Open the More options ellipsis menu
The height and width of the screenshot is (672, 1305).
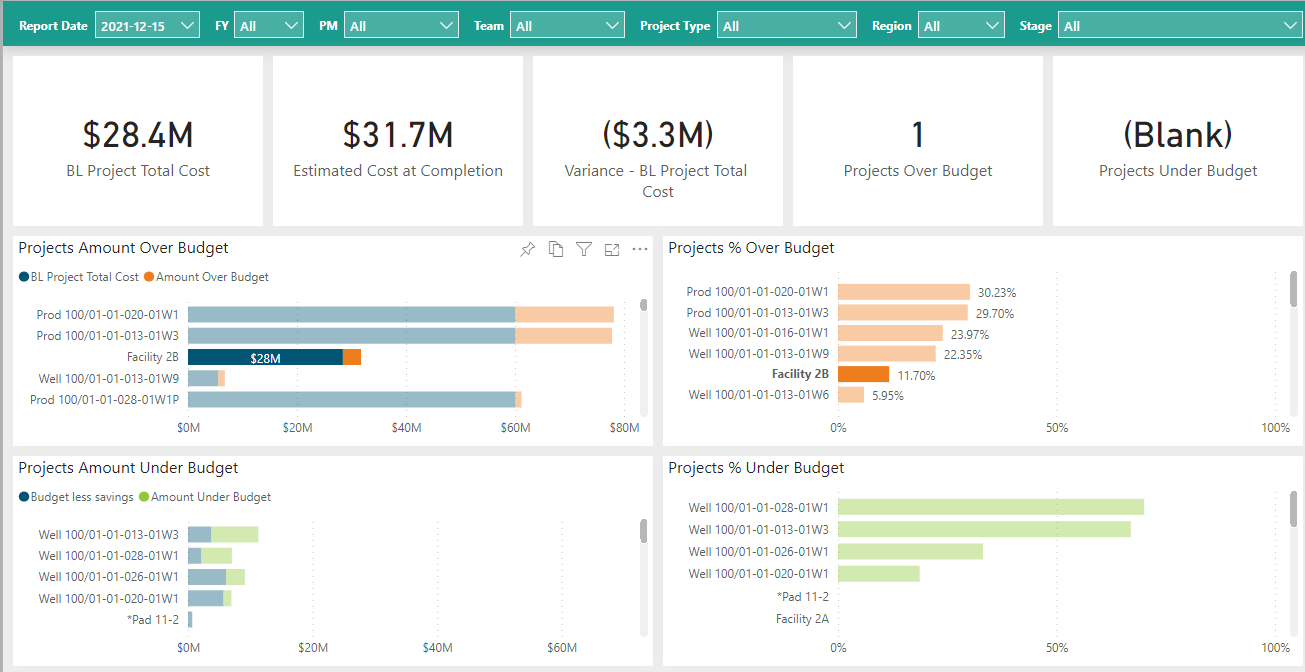640,249
